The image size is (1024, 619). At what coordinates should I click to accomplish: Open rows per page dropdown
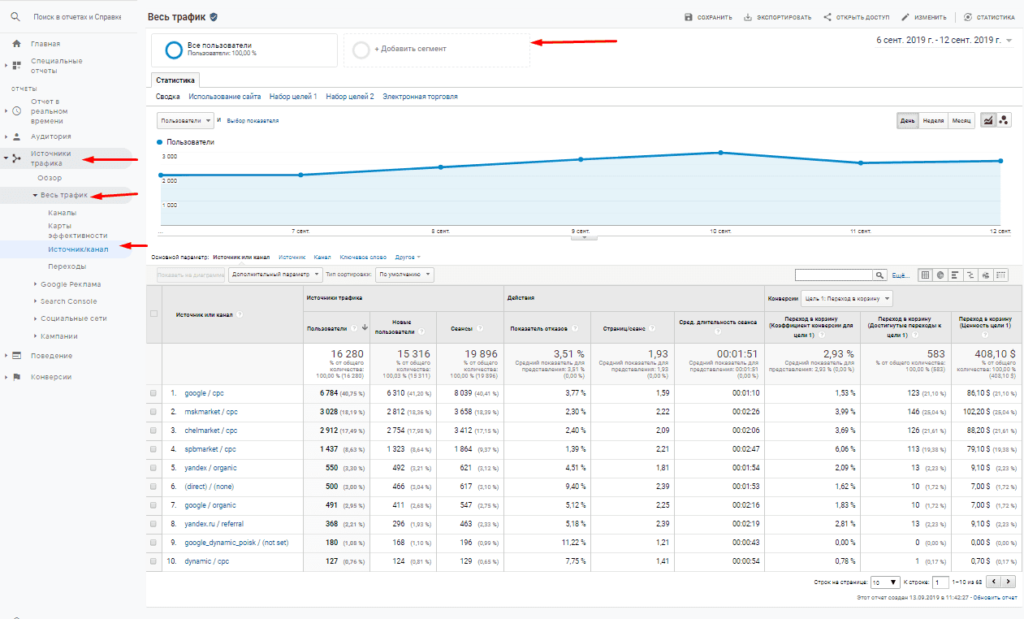pyautogui.click(x=885, y=582)
